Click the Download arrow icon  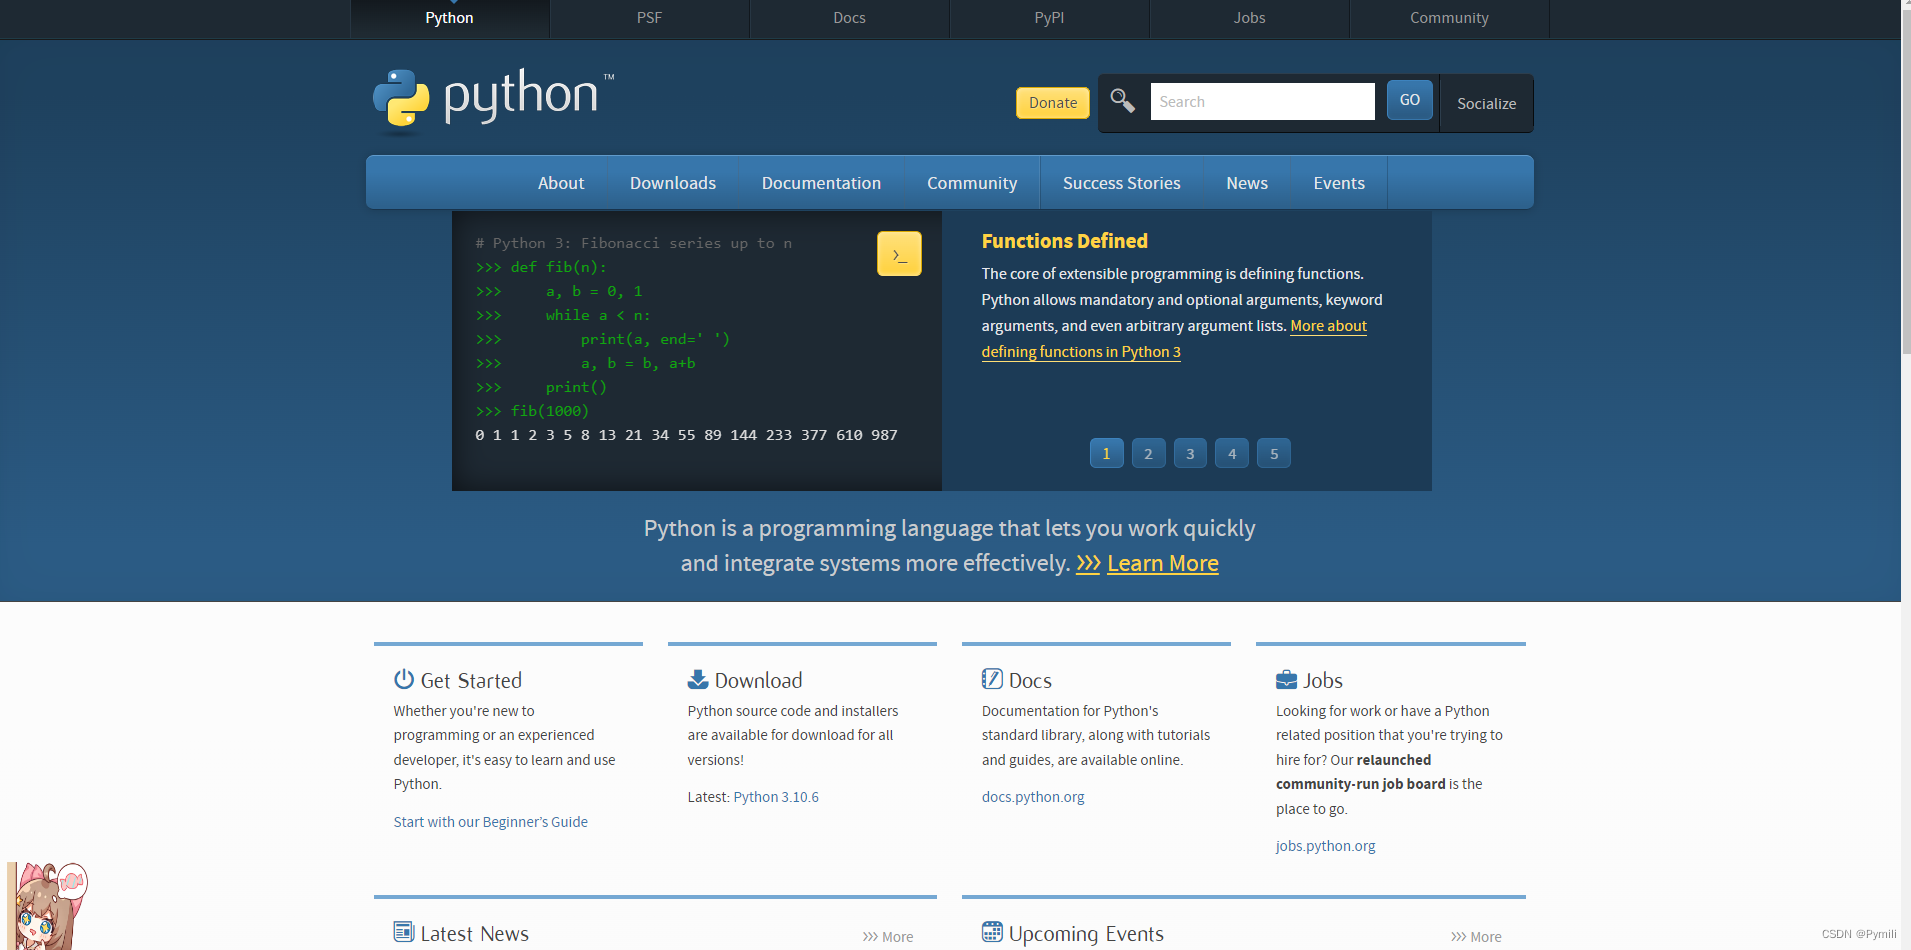[x=698, y=680]
